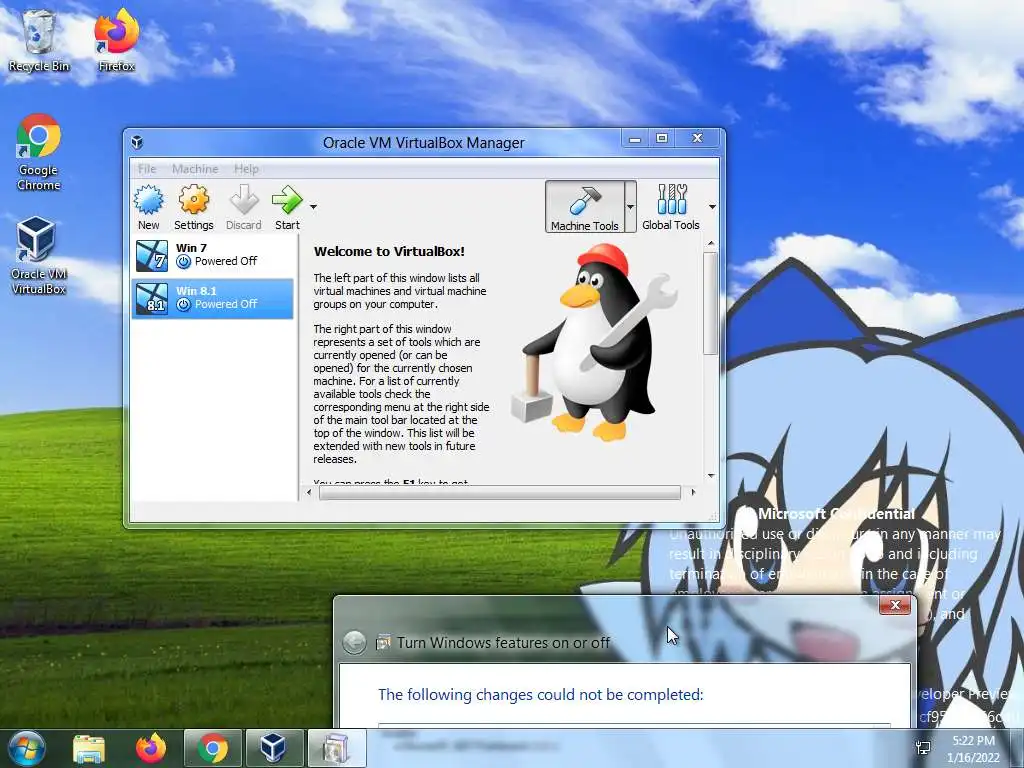Open the Help menu in VirtualBox
Viewport: 1024px width, 768px height.
(x=246, y=168)
